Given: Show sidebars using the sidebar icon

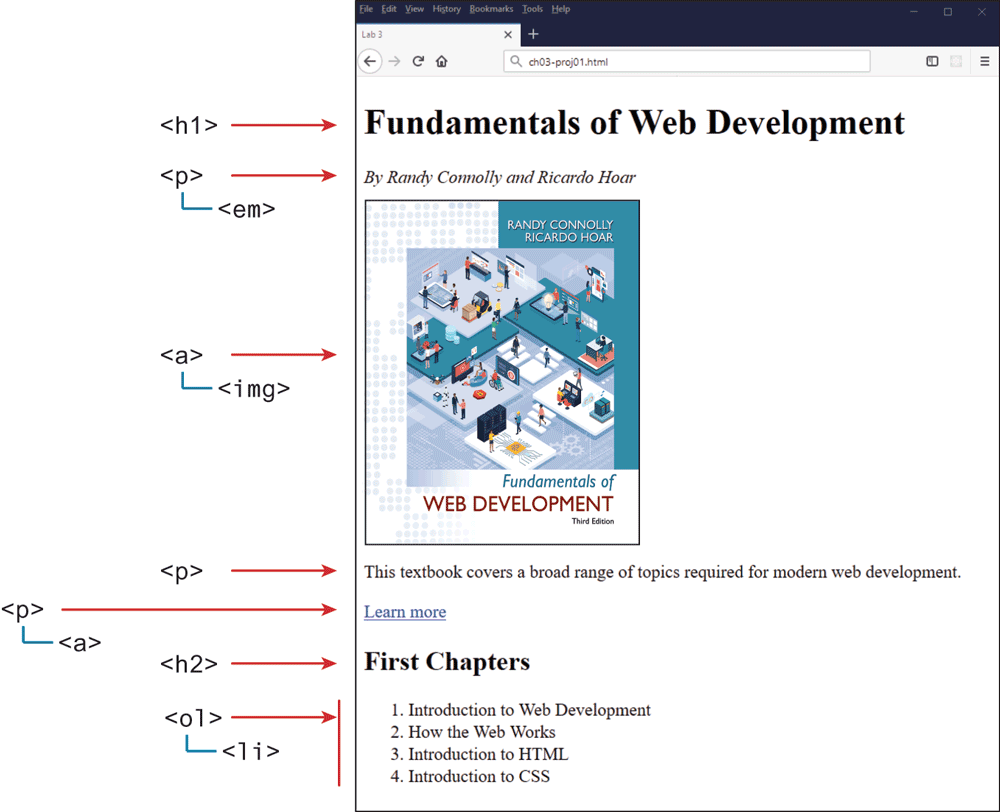Looking at the screenshot, I should (932, 62).
